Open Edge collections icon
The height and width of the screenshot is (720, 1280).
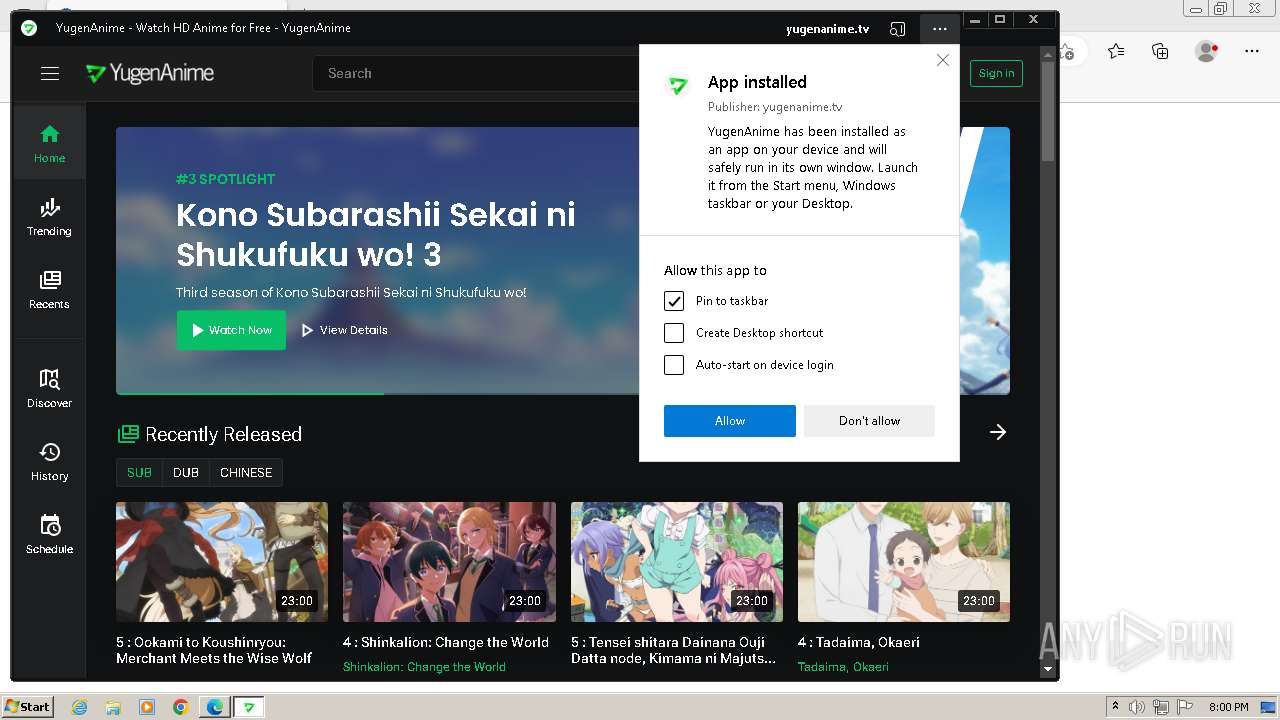tap(1160, 51)
